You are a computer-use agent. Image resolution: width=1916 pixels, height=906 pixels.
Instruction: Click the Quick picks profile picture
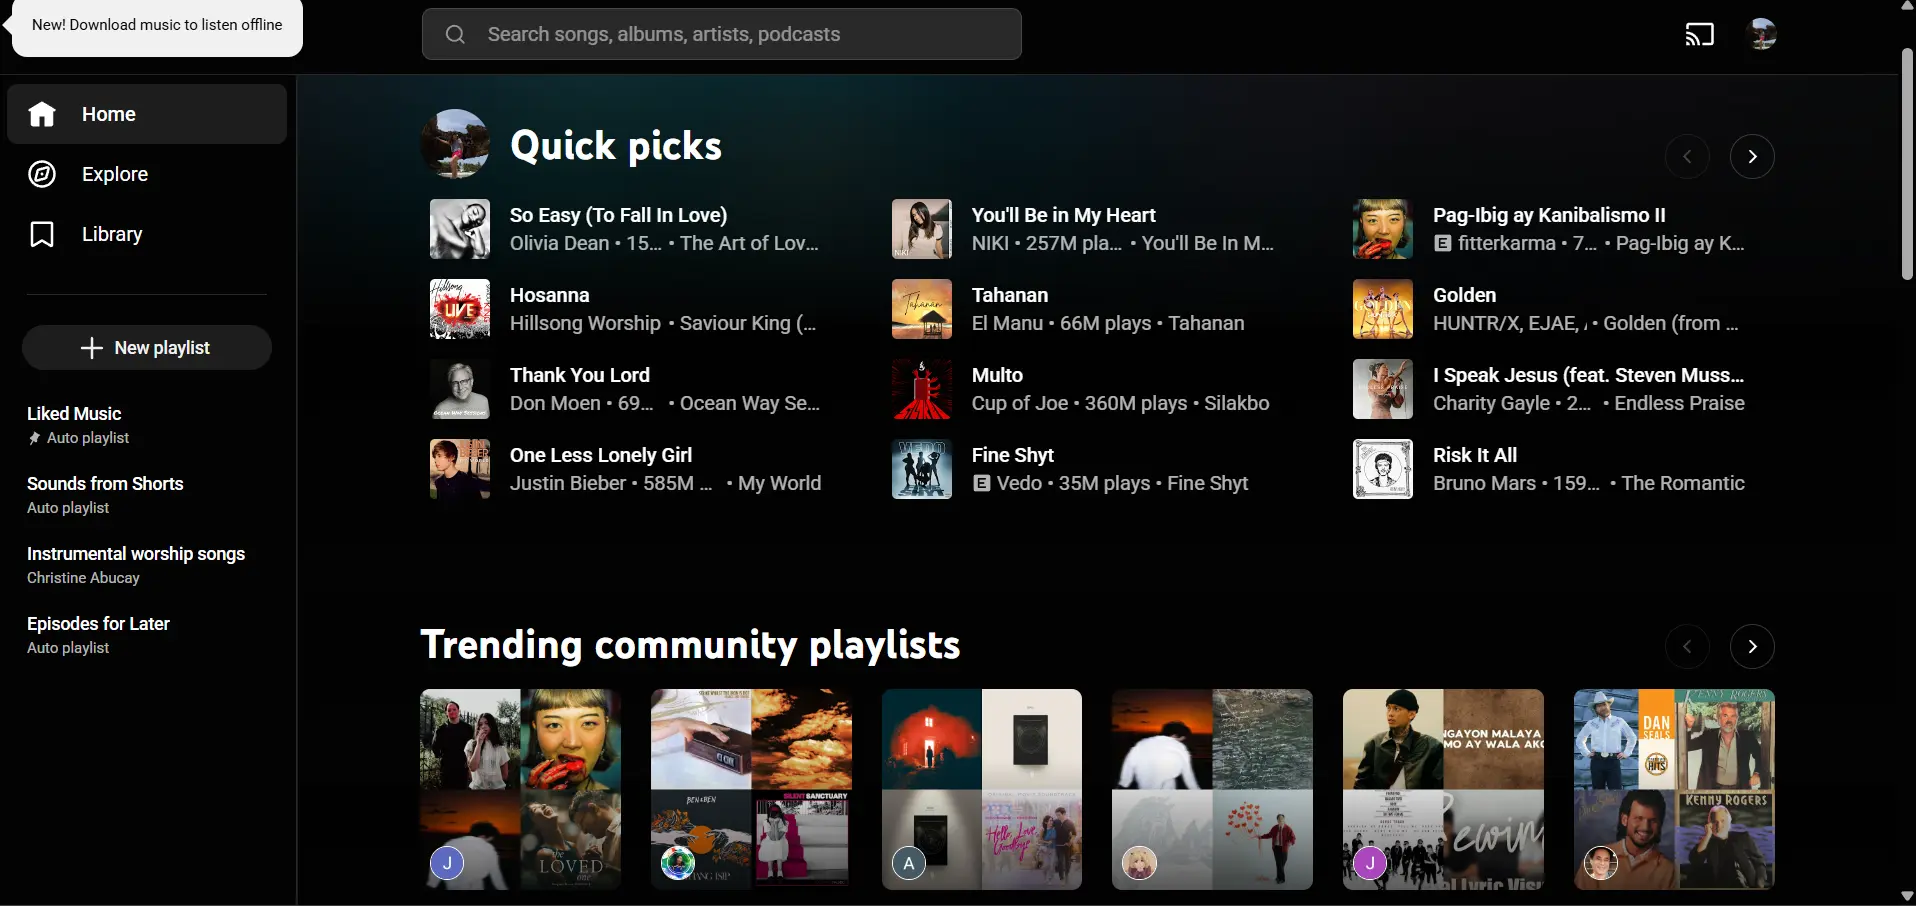(x=455, y=144)
